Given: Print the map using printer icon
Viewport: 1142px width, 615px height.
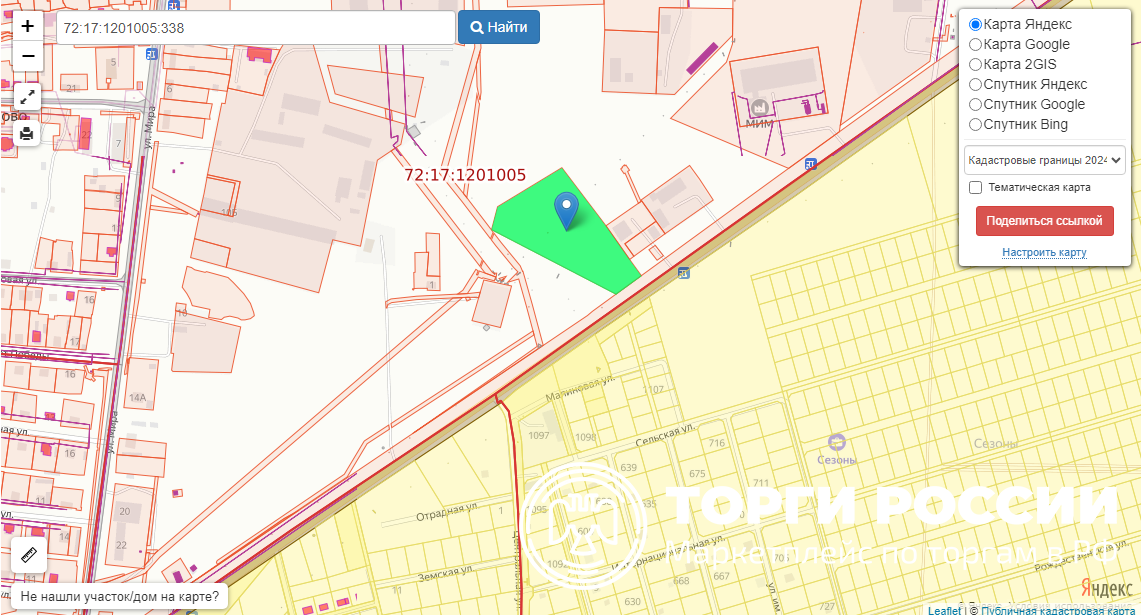Looking at the screenshot, I should 27,132.
